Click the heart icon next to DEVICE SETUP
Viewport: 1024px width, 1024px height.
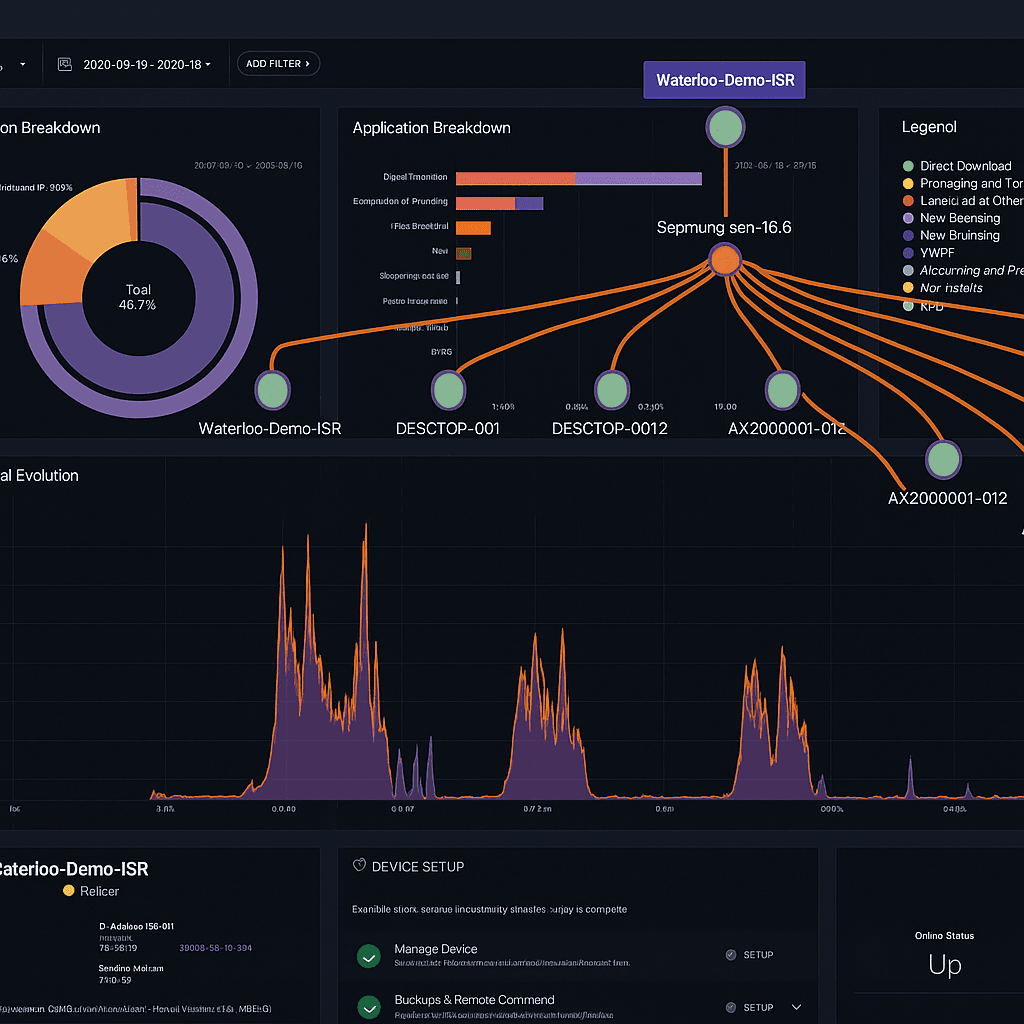tap(359, 865)
